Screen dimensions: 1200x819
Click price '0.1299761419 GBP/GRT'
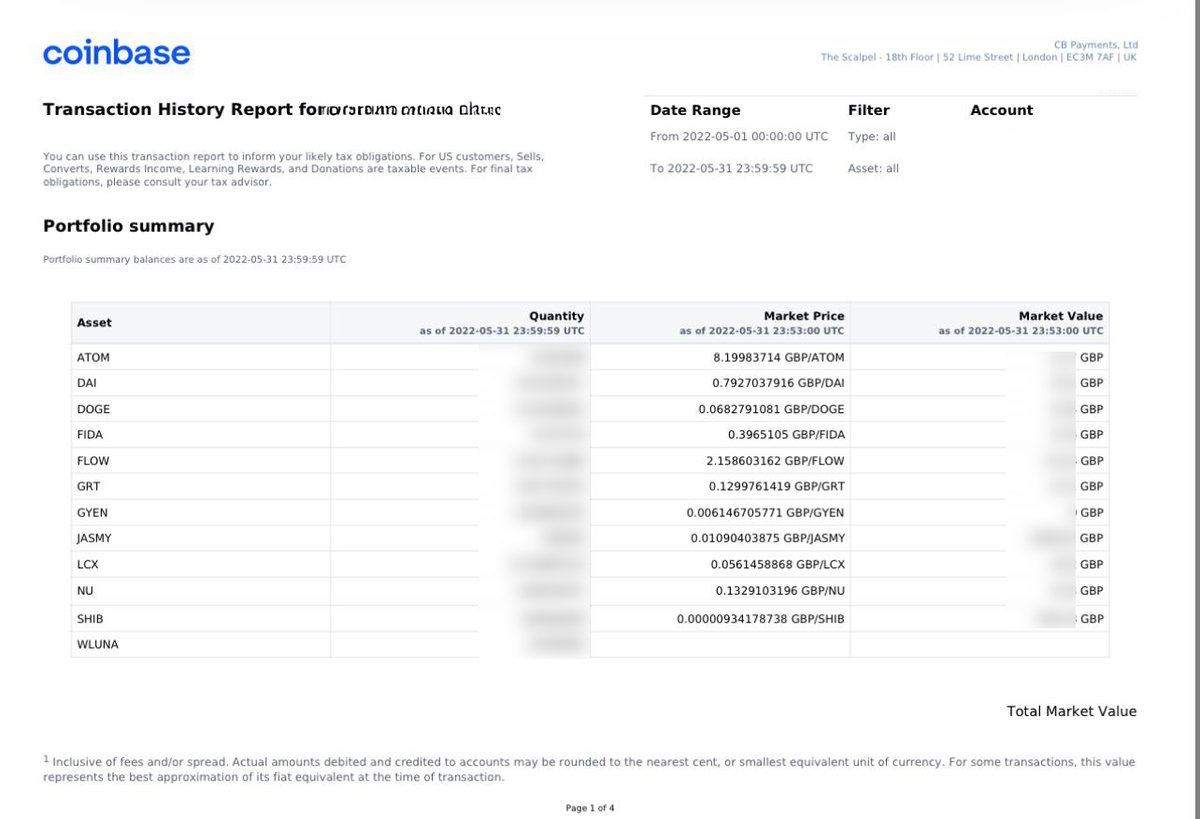pyautogui.click(x=777, y=486)
